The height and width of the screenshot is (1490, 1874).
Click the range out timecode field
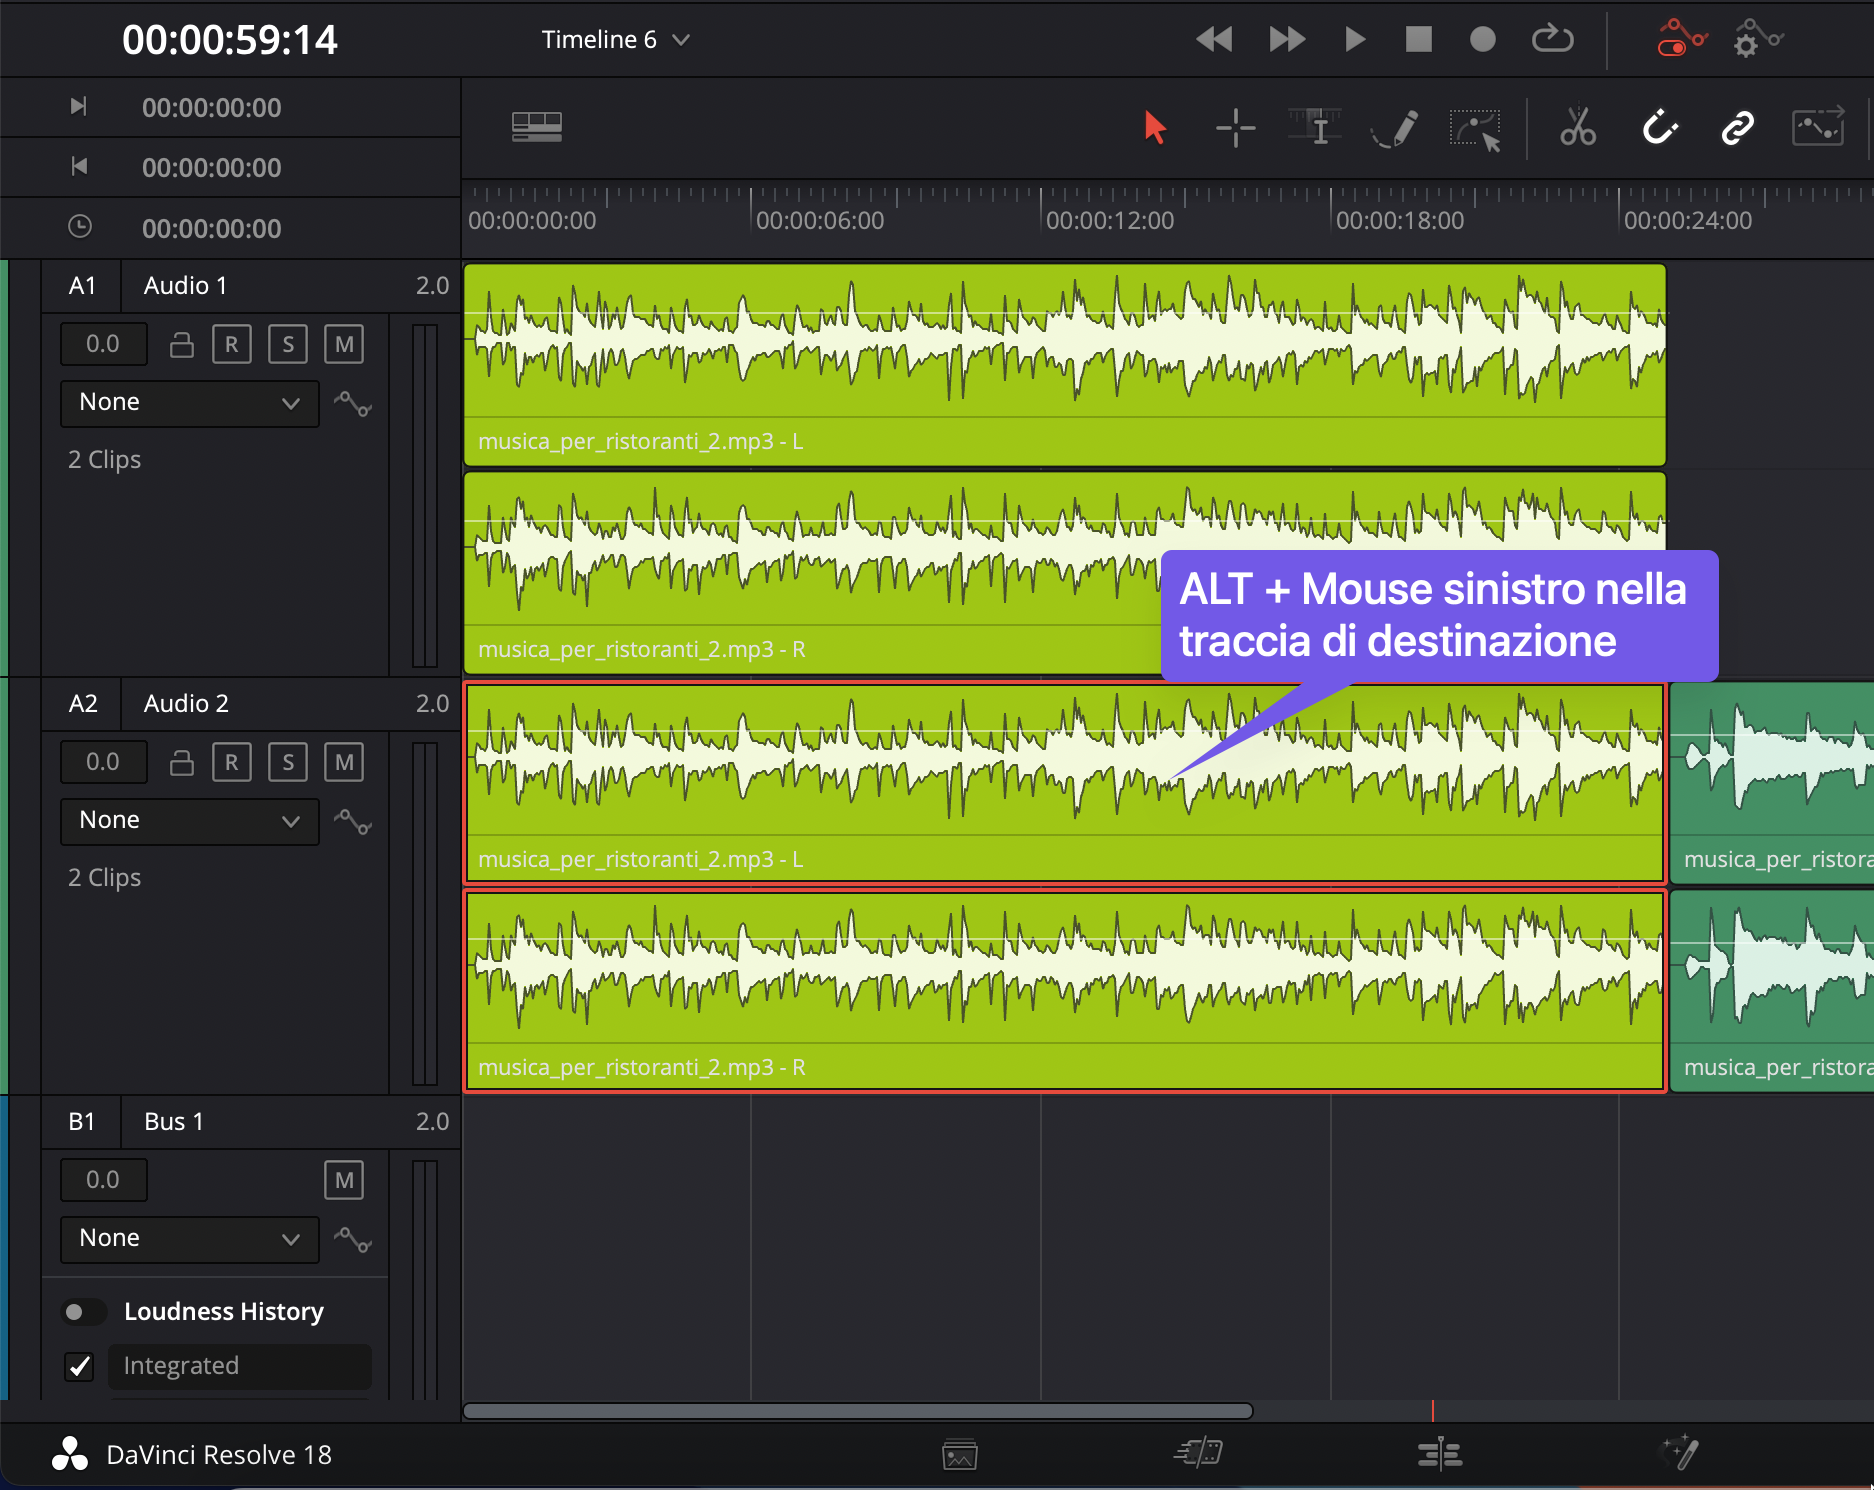(212, 168)
